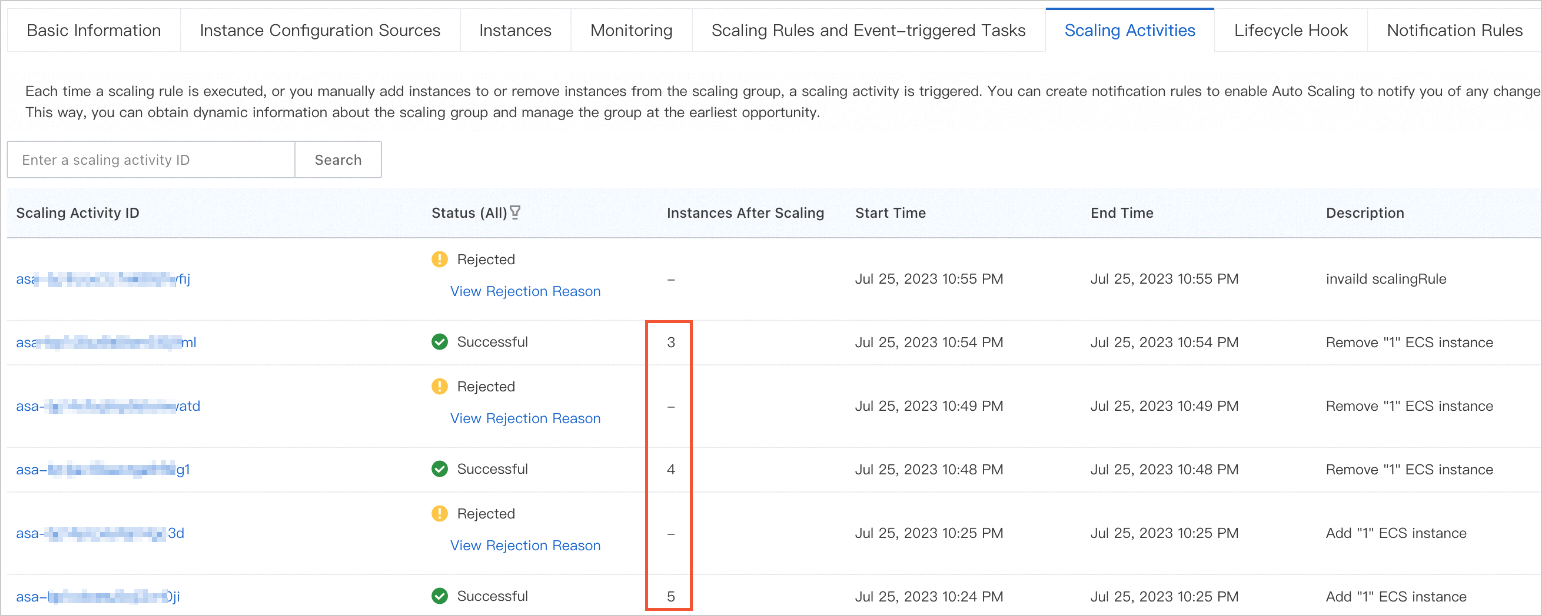The width and height of the screenshot is (1542, 616).
Task: Click the Description column header
Action: click(1365, 213)
